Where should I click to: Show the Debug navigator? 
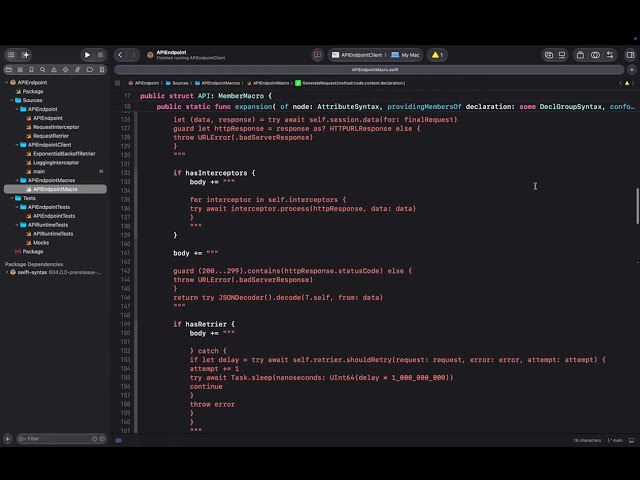click(78, 70)
